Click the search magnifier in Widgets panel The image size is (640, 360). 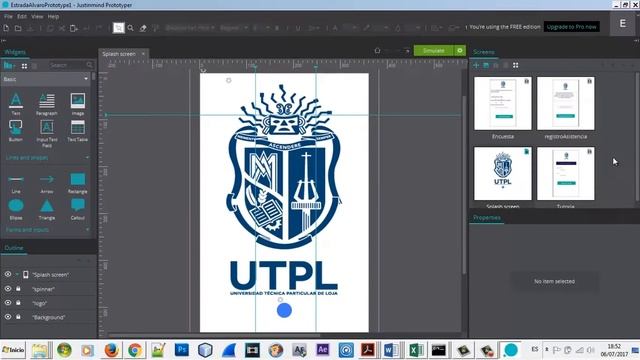89,65
